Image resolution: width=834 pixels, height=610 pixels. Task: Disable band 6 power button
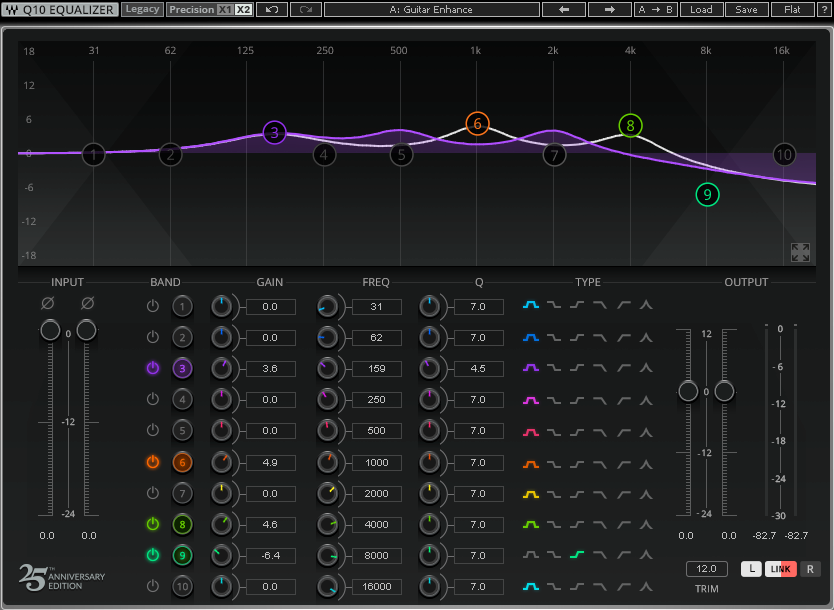click(x=153, y=462)
